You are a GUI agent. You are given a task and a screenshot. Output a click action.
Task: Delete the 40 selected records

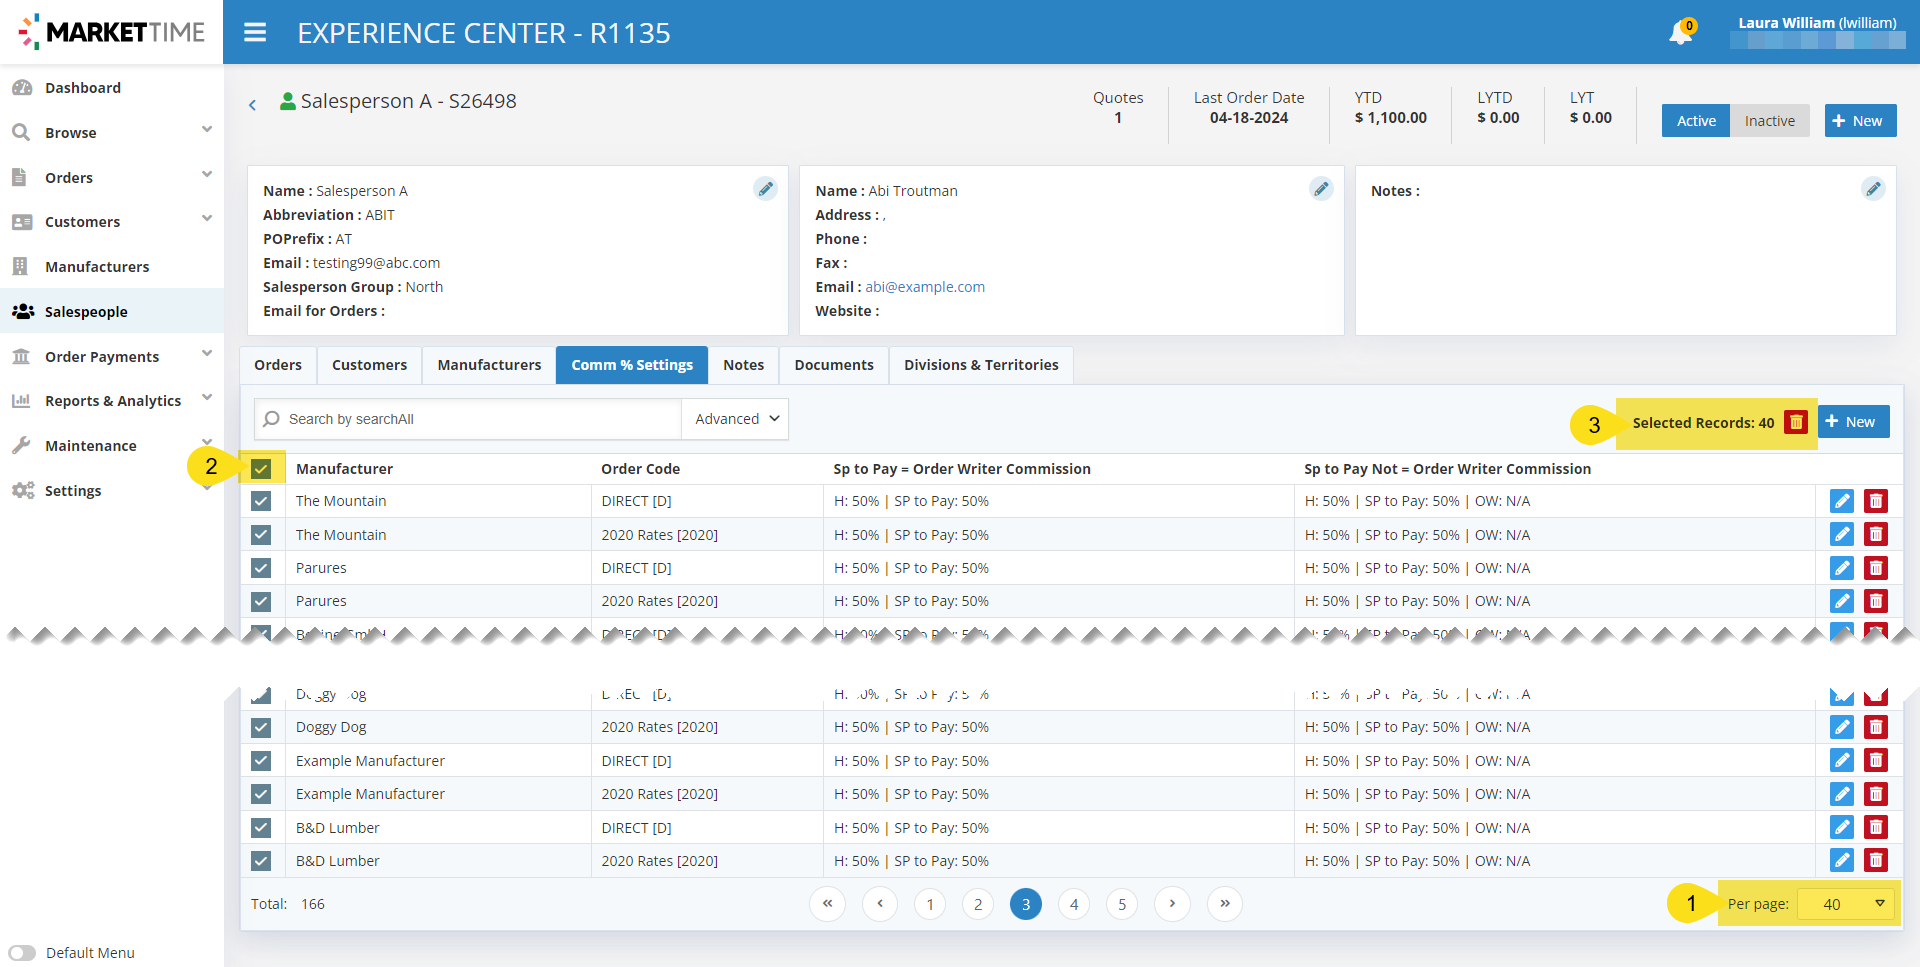1796,422
